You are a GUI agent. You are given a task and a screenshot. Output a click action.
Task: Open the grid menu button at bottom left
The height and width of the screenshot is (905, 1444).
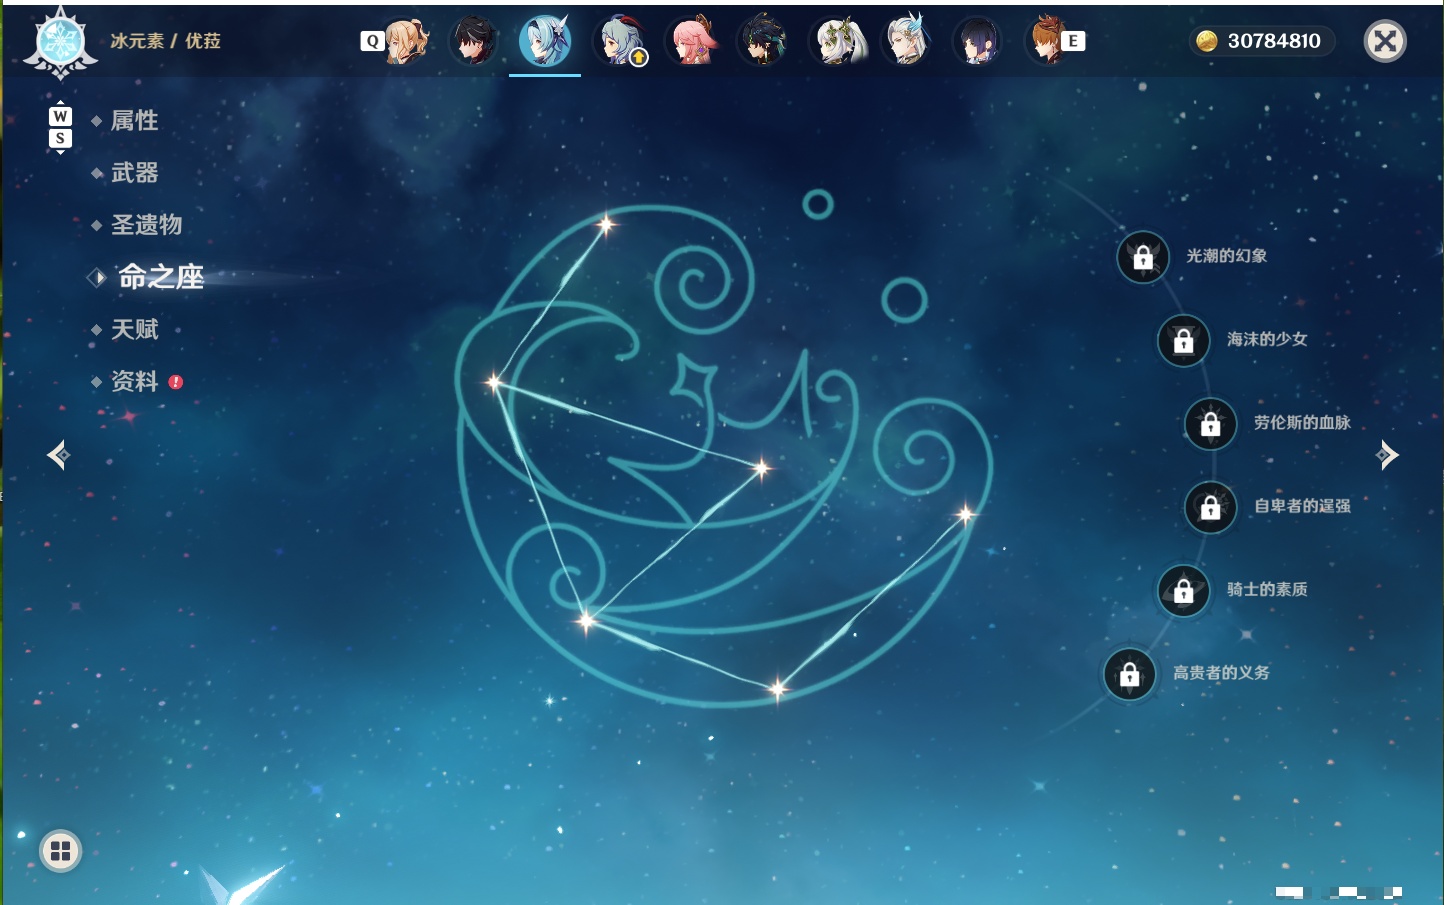[x=60, y=851]
